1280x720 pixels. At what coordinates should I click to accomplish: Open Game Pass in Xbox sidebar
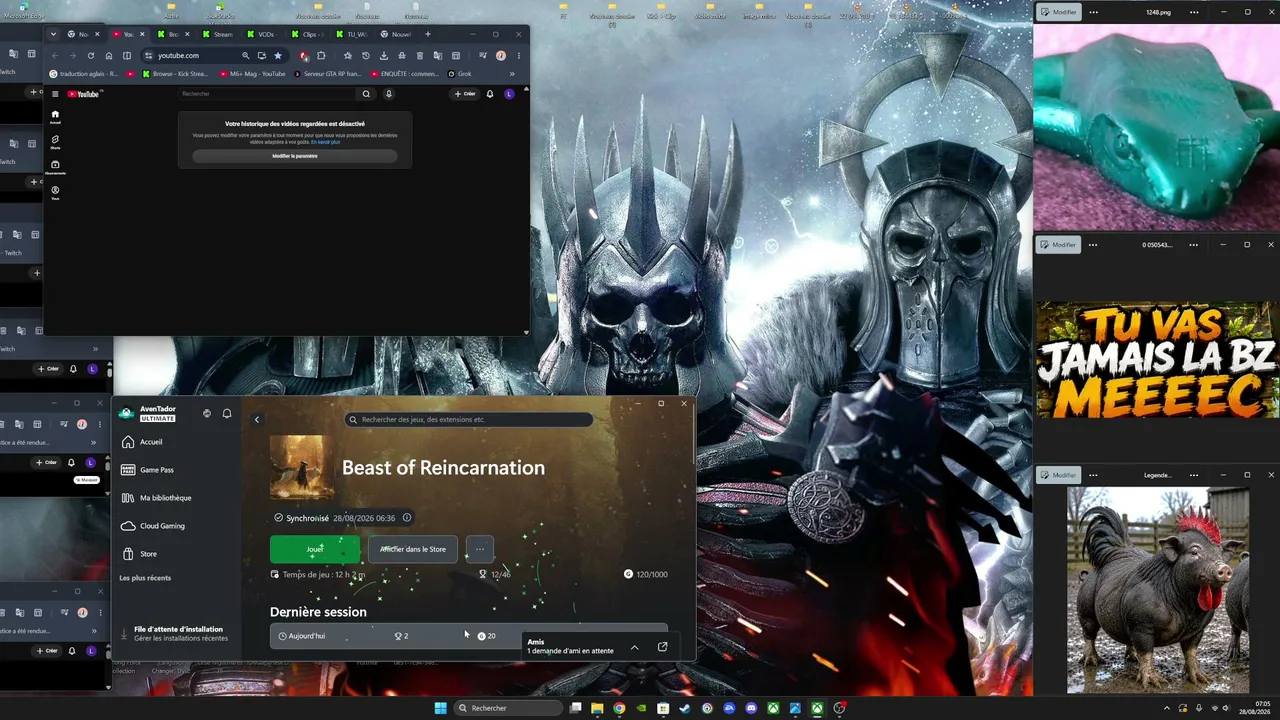pos(147,470)
